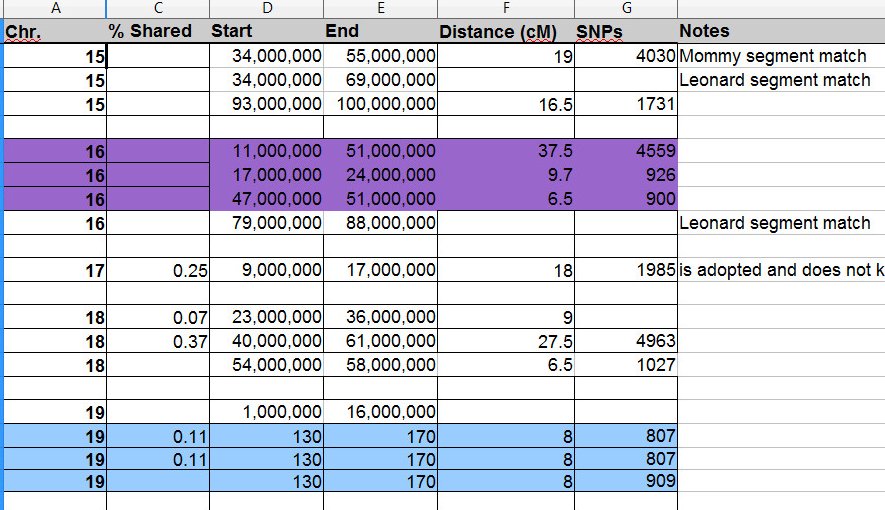885x510 pixels.
Task: Select the SNPs value 4963
Action: [x=626, y=341]
